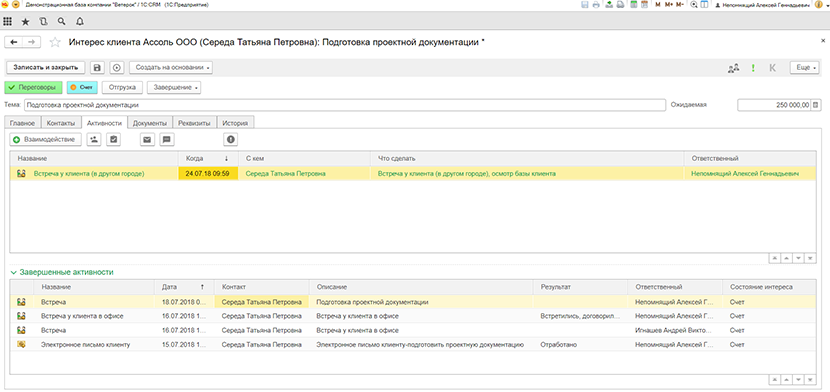The width and height of the screenshot is (830, 392).
Task: Switch to the Документы tab
Action: [x=150, y=123]
